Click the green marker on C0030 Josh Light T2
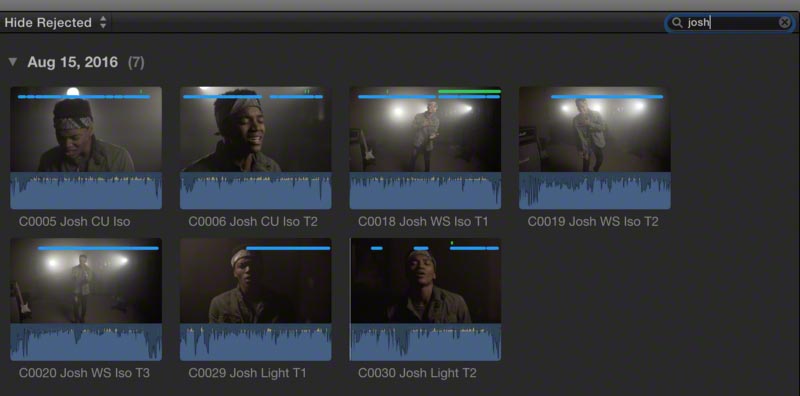This screenshot has width=800, height=396. (452, 243)
